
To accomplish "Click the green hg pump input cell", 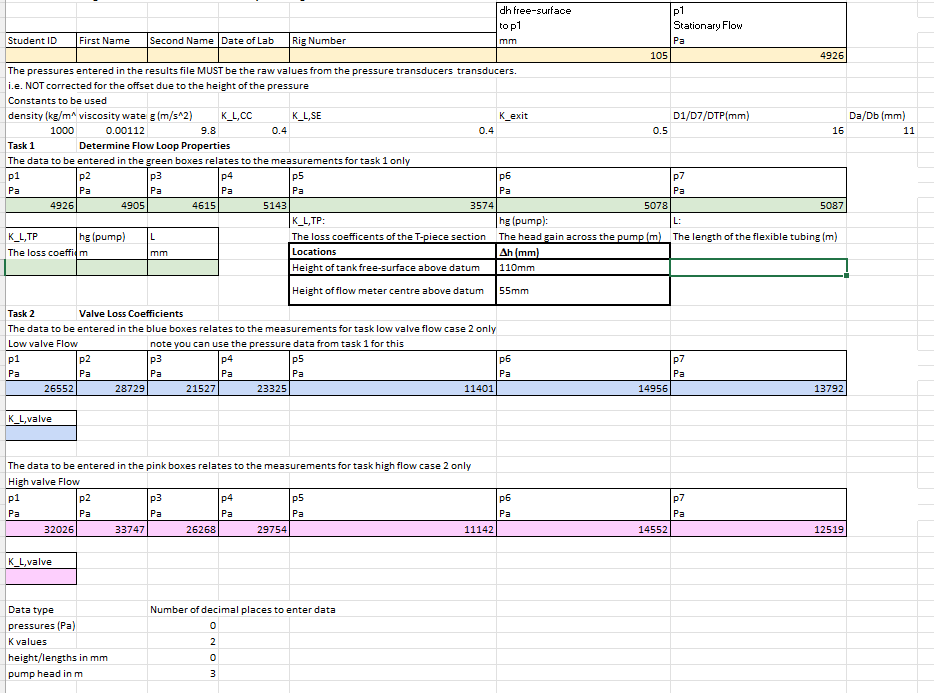I will click(x=110, y=268).
